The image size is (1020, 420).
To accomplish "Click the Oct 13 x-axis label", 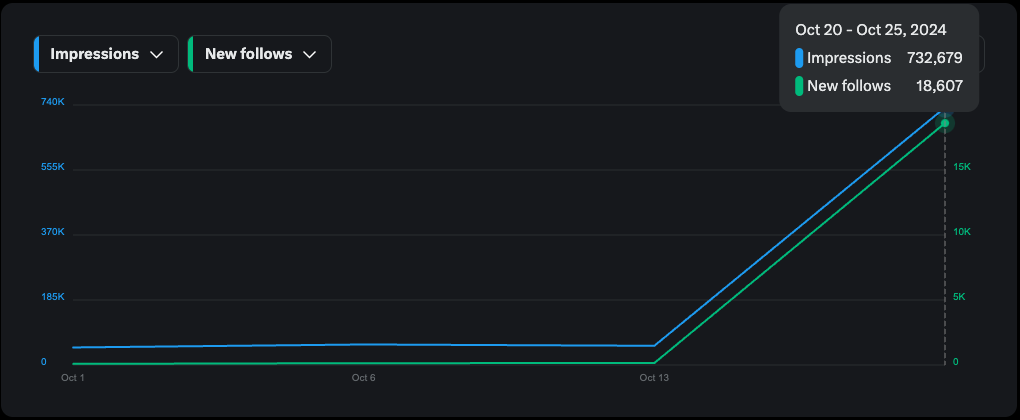I will (x=654, y=378).
